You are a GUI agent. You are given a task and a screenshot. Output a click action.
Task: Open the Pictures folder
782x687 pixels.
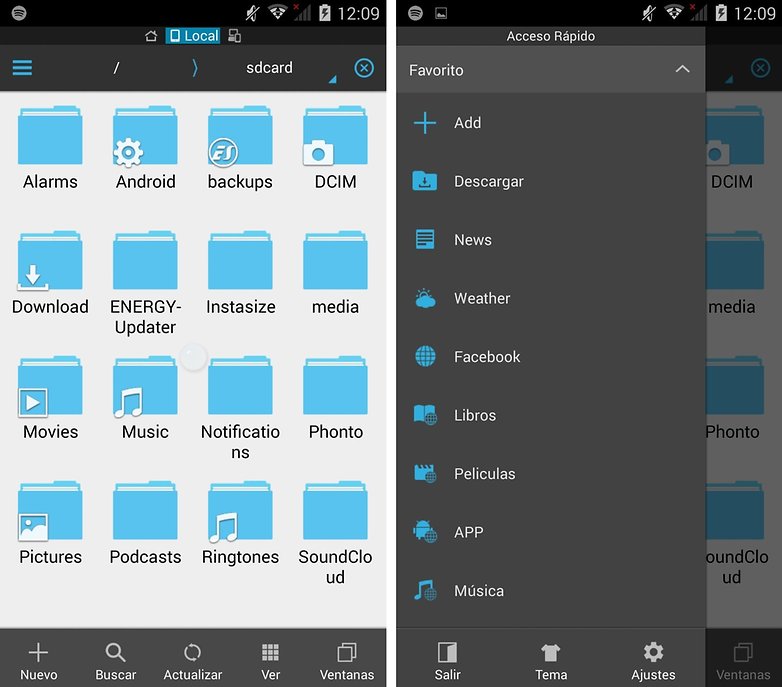[50, 523]
